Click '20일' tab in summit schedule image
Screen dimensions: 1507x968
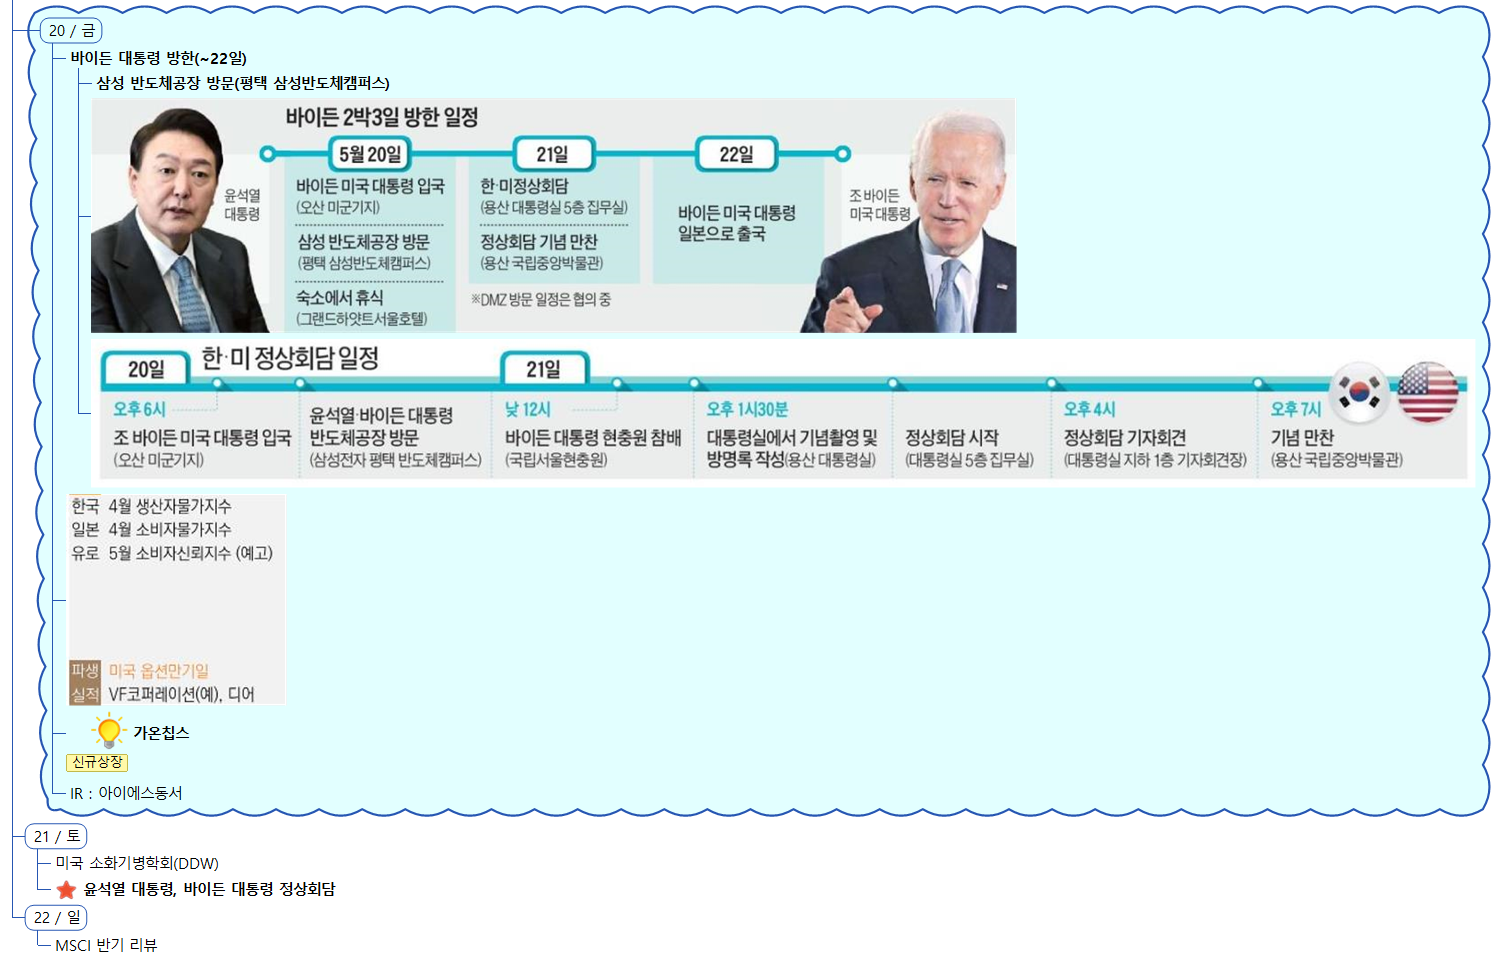(146, 369)
